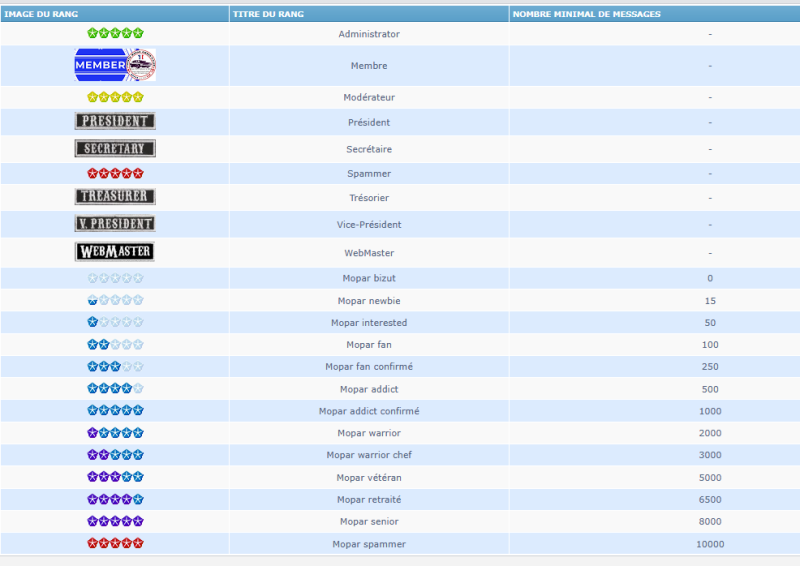Select the 'Mopar warrior' rank title
This screenshot has height=566, width=800.
click(369, 433)
